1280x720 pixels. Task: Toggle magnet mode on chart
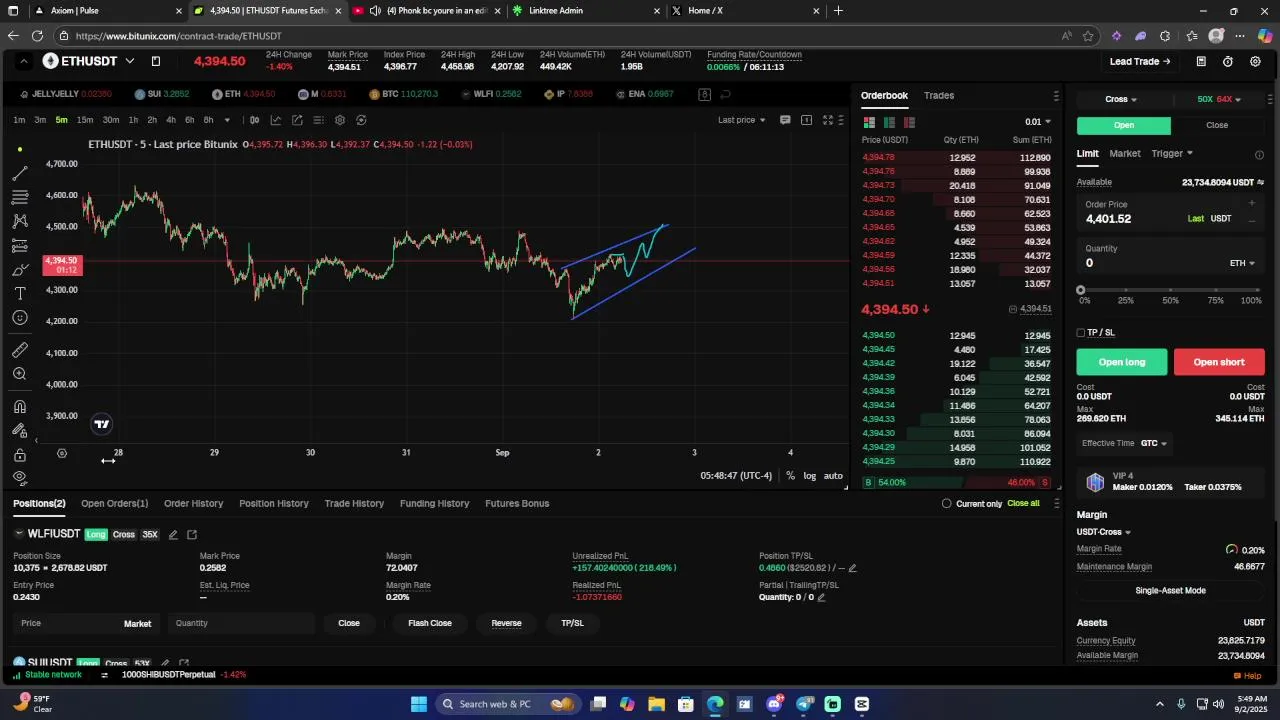click(19, 406)
